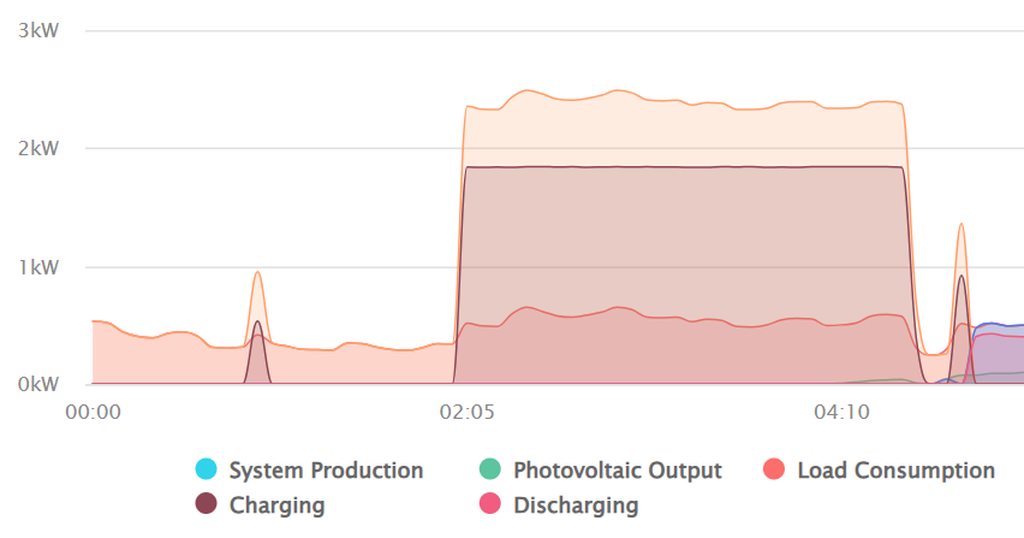Select the 02:05 time axis label
Screen dimensions: 1024x538
[x=466, y=410]
